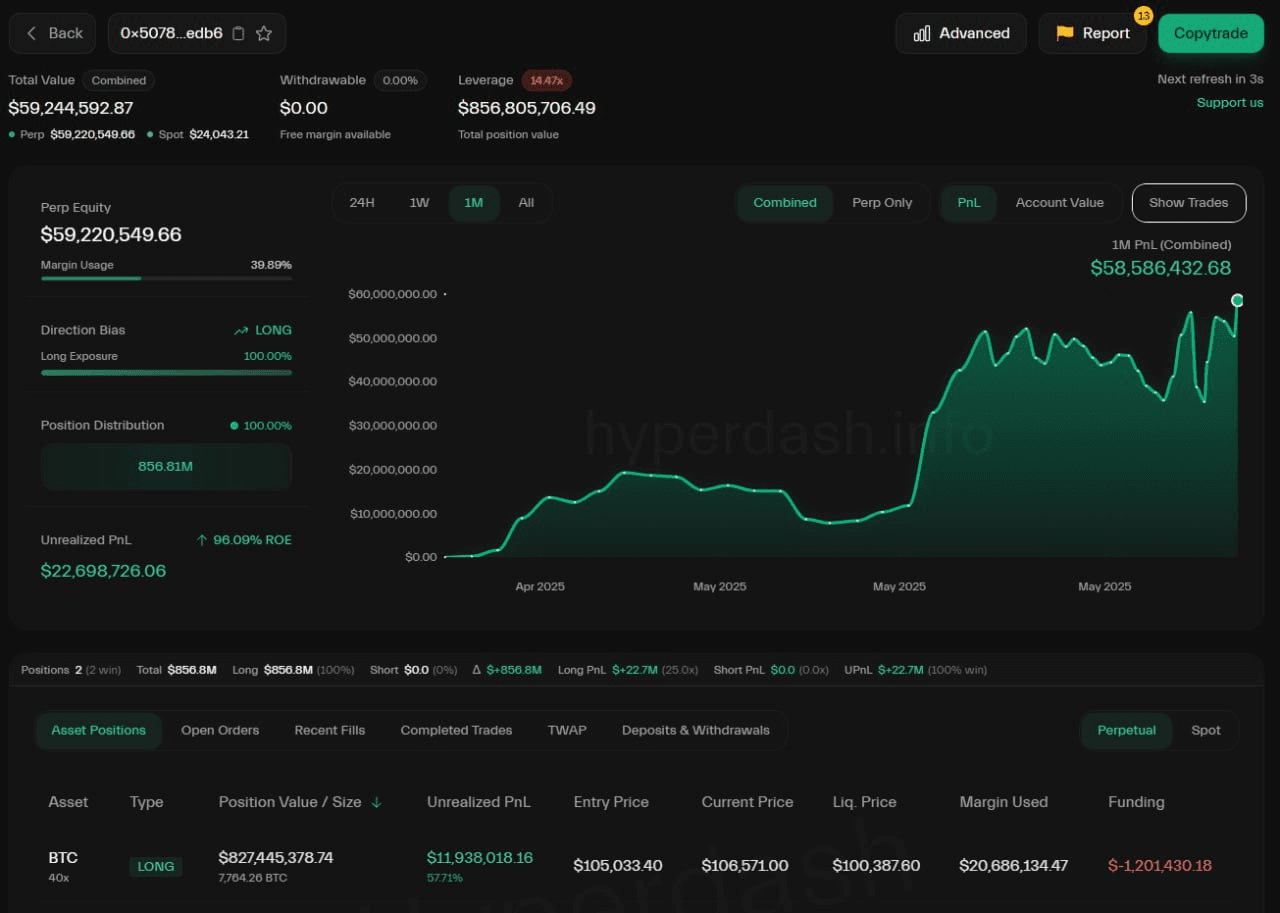This screenshot has height=913, width=1280.
Task: Open the Open Orders tab
Action: coord(220,730)
